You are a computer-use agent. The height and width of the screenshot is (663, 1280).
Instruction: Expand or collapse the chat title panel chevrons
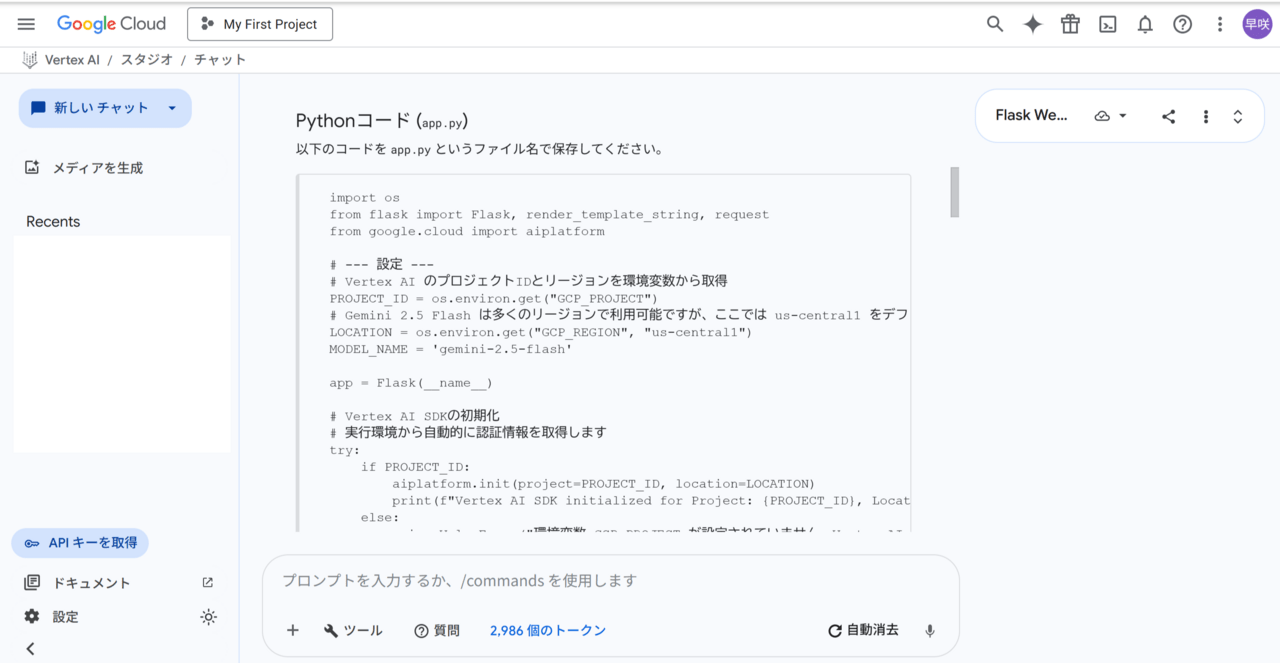coord(1237,116)
